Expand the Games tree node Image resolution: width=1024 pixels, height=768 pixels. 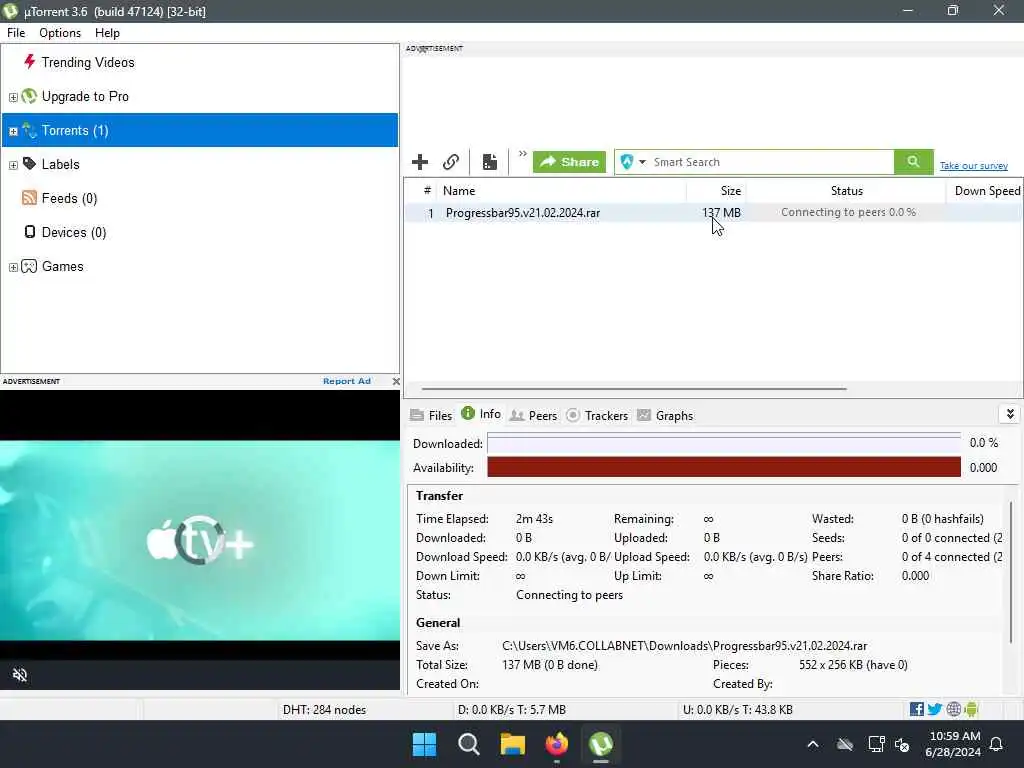[13, 266]
